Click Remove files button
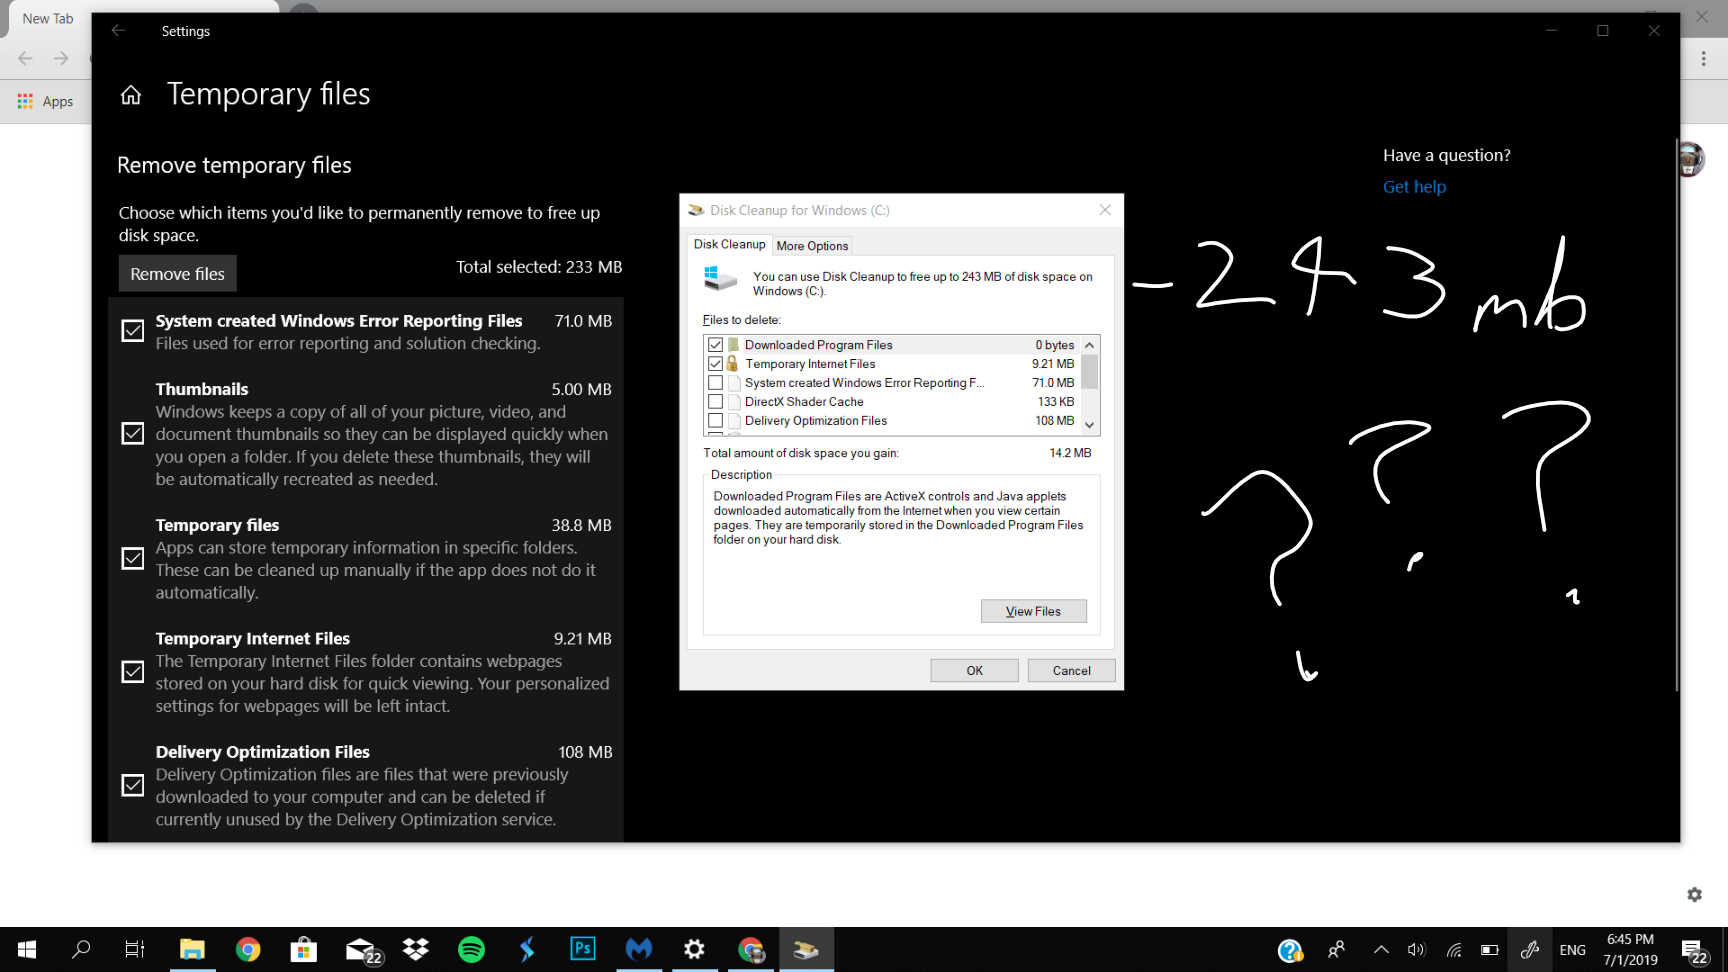This screenshot has height=972, width=1728. coord(178,274)
